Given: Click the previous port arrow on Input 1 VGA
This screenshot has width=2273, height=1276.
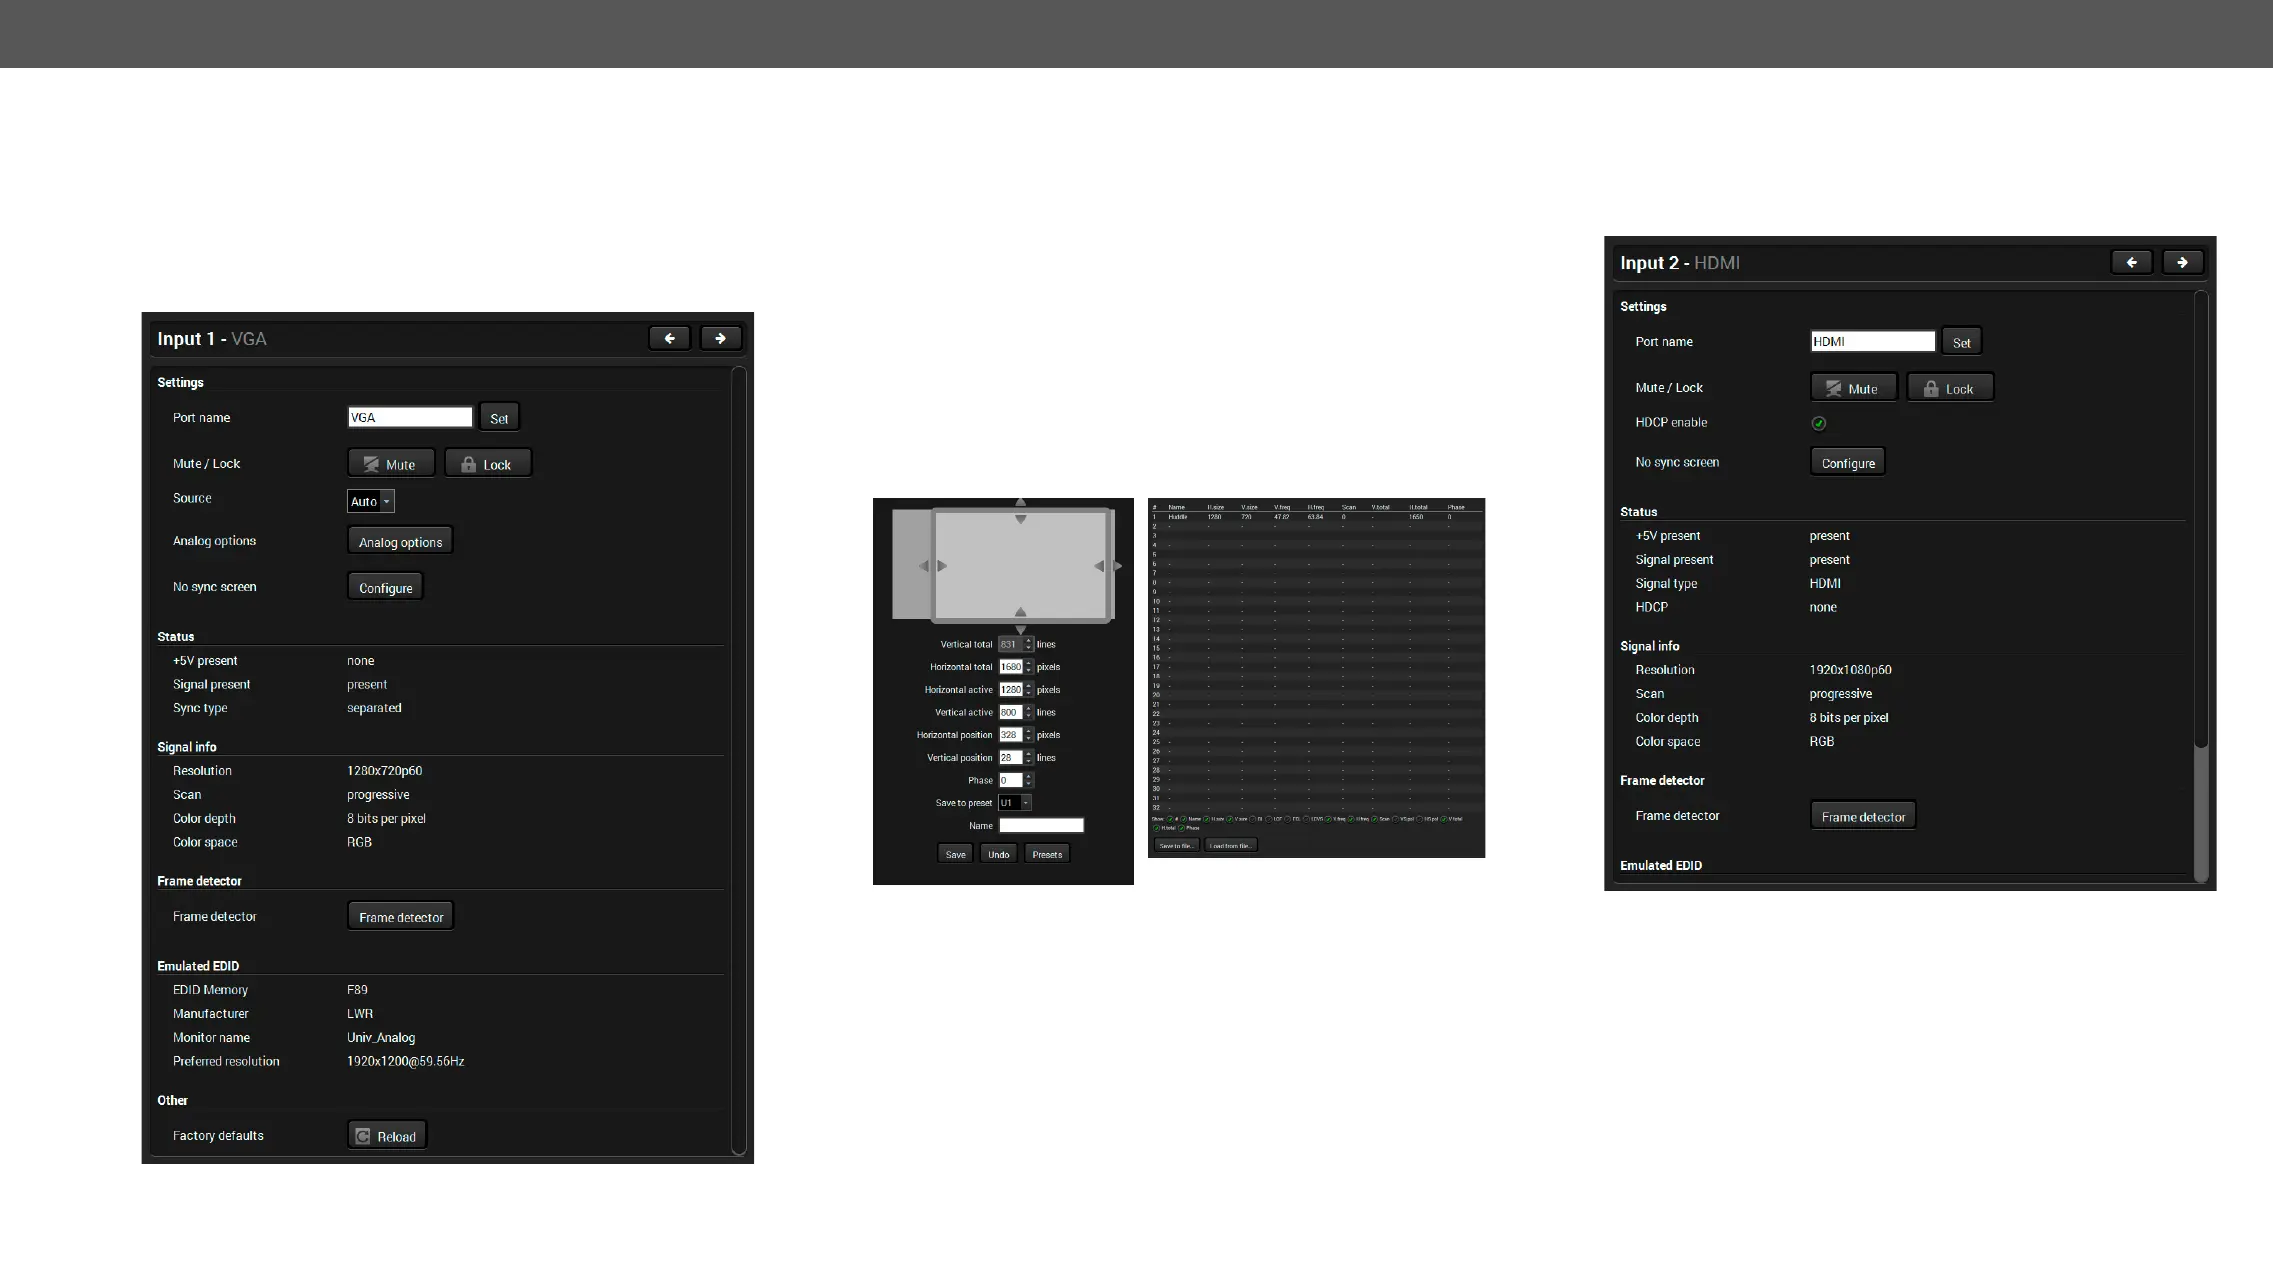Looking at the screenshot, I should click(669, 338).
